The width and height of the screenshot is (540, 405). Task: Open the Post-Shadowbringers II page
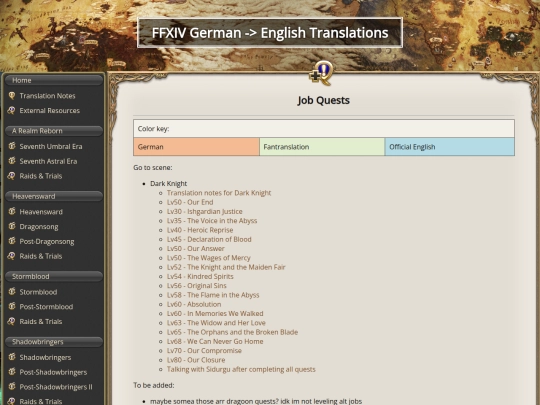tap(56, 387)
